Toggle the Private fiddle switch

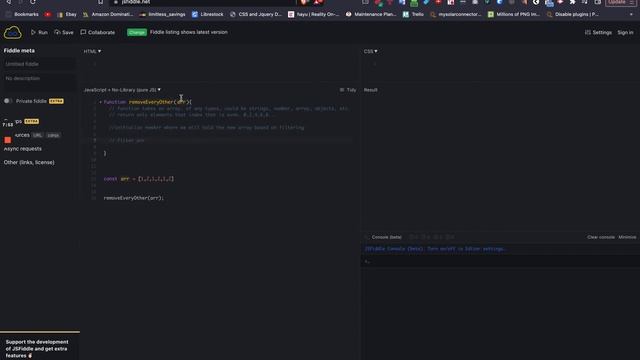8,101
